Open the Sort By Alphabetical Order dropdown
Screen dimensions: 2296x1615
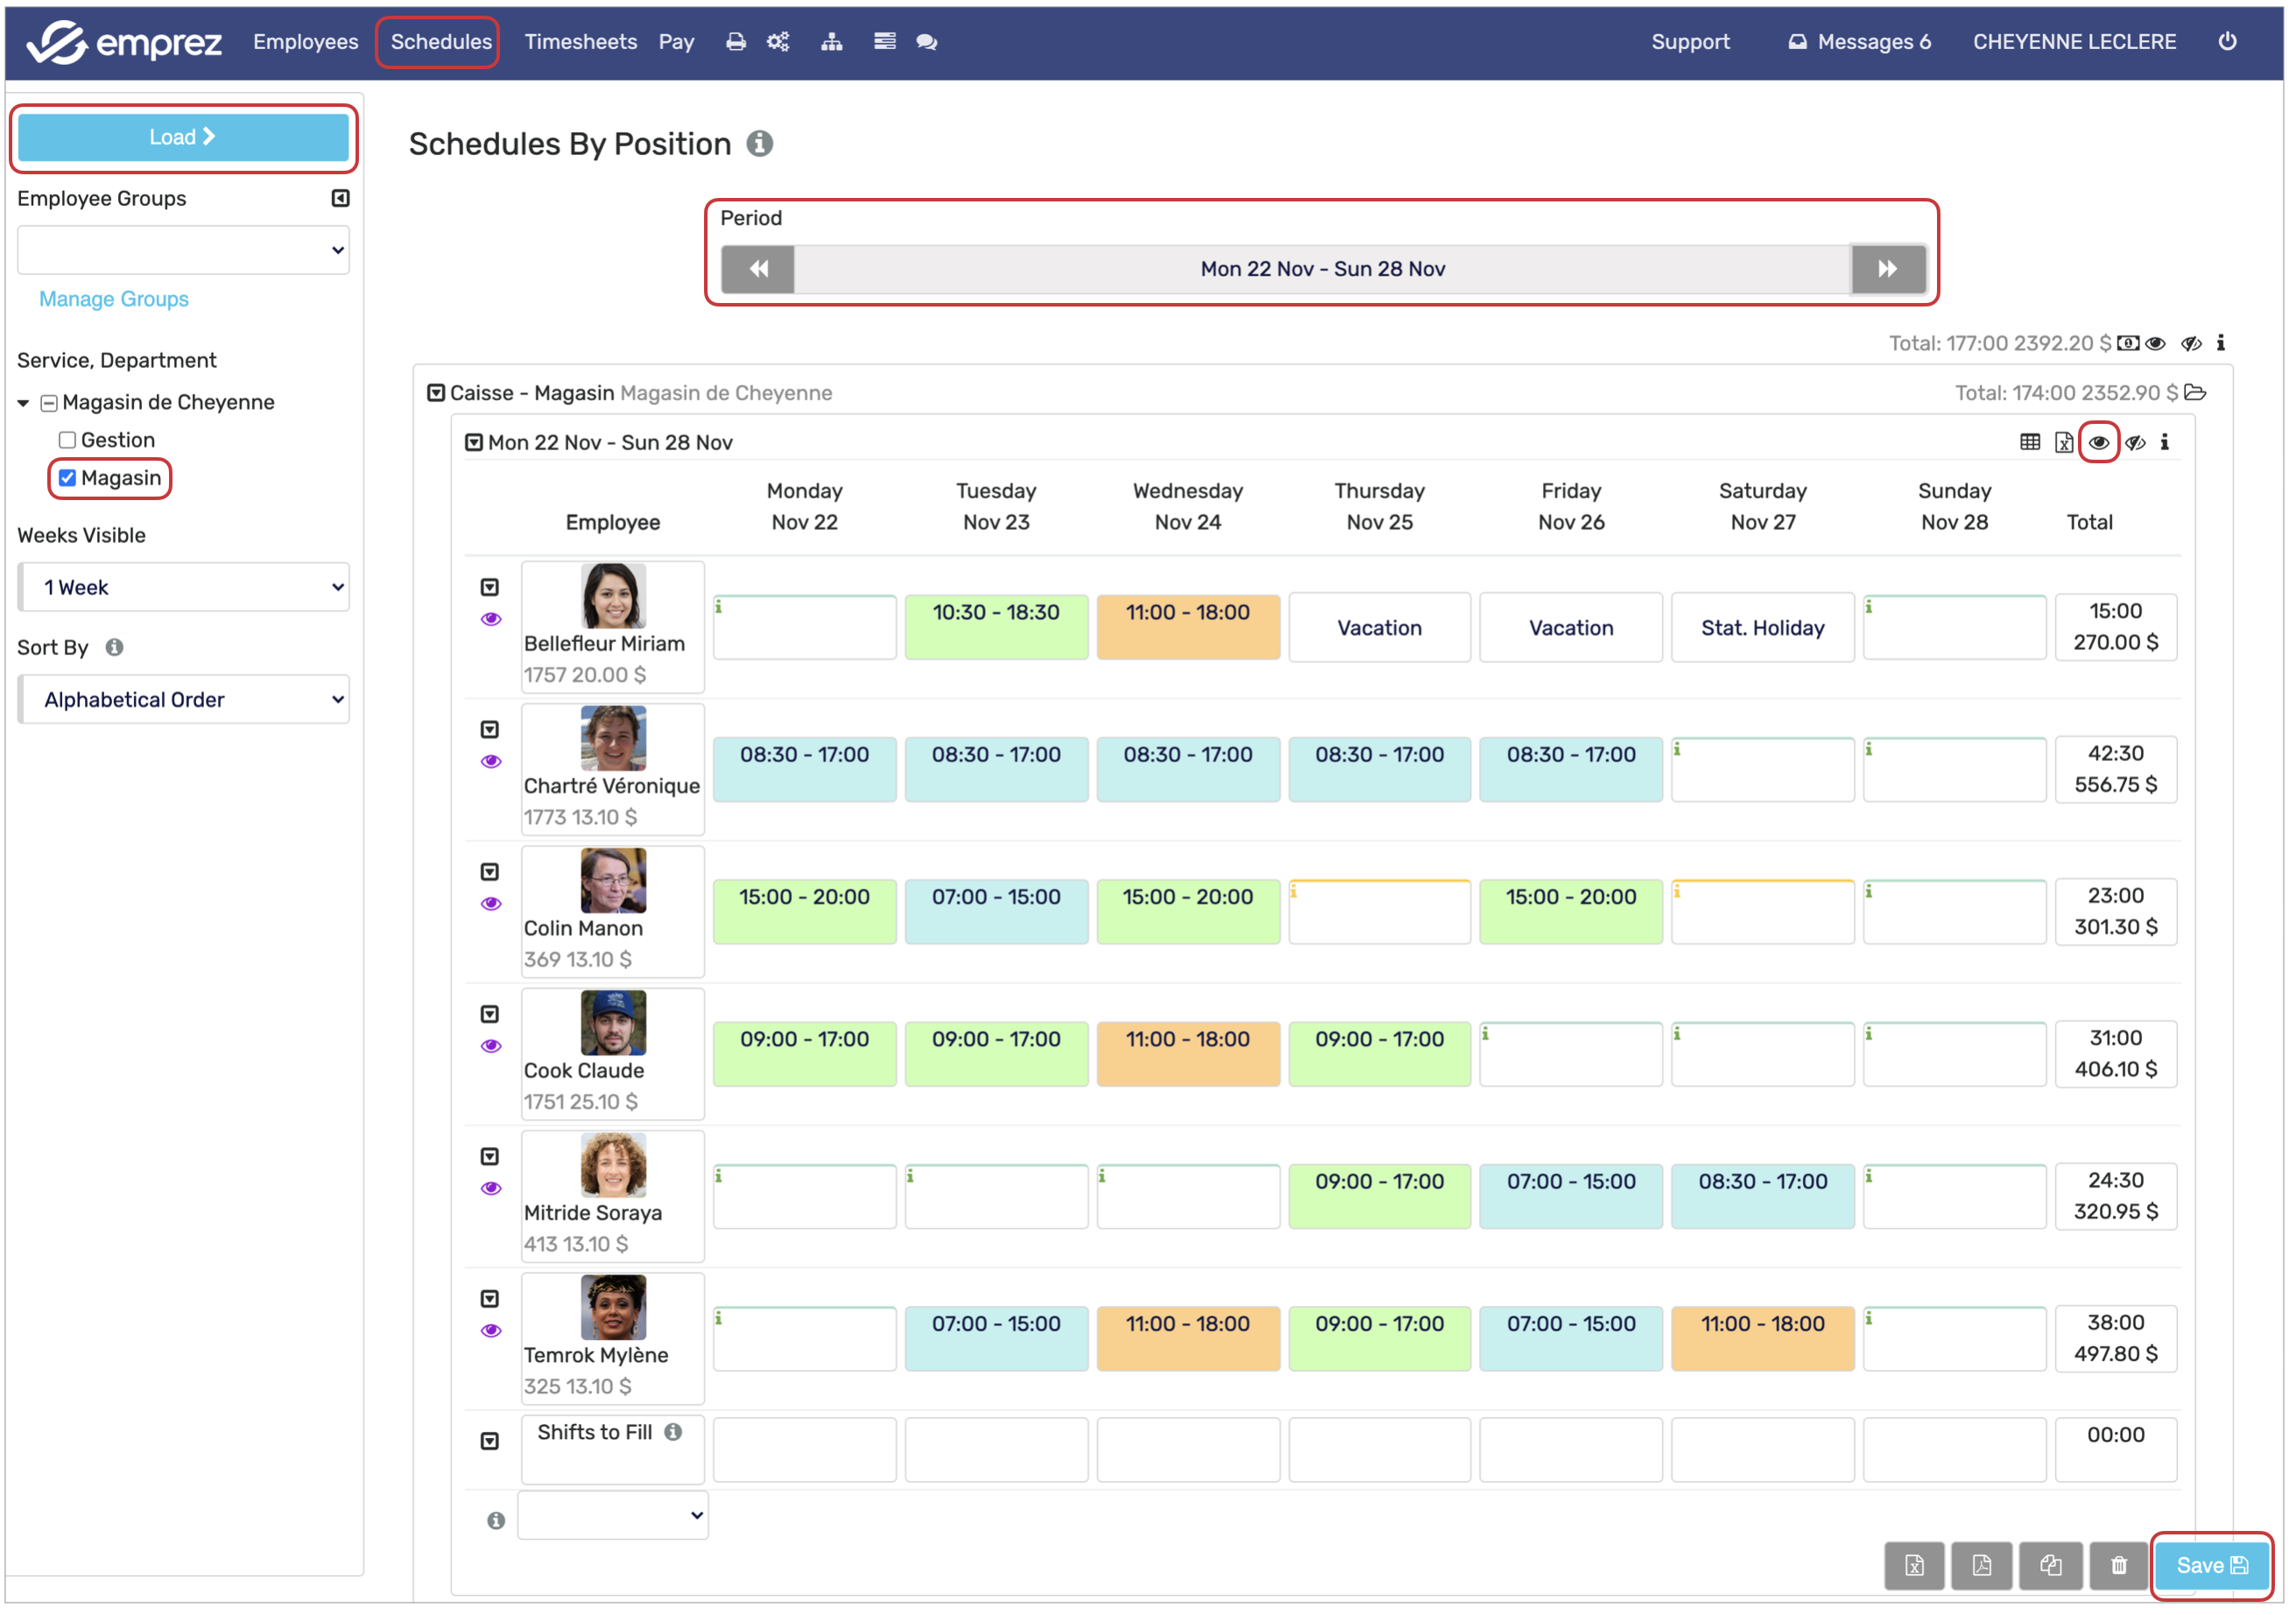click(x=184, y=700)
